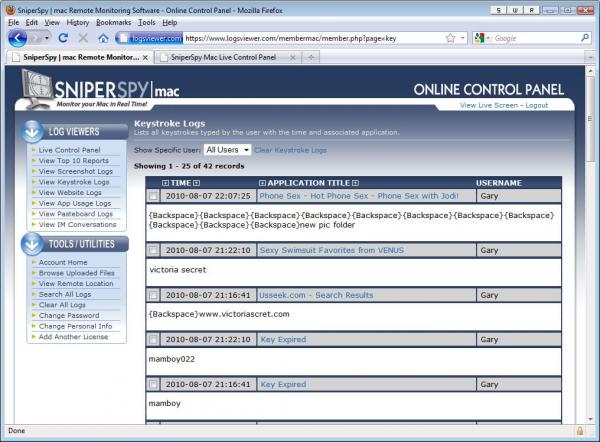
Task: Open Search All Logs
Action: pyautogui.click(x=65, y=294)
